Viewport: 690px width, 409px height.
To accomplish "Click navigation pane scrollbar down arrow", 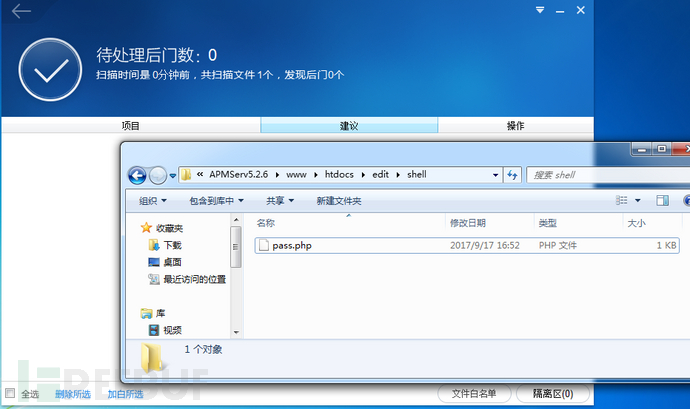I will [236, 332].
